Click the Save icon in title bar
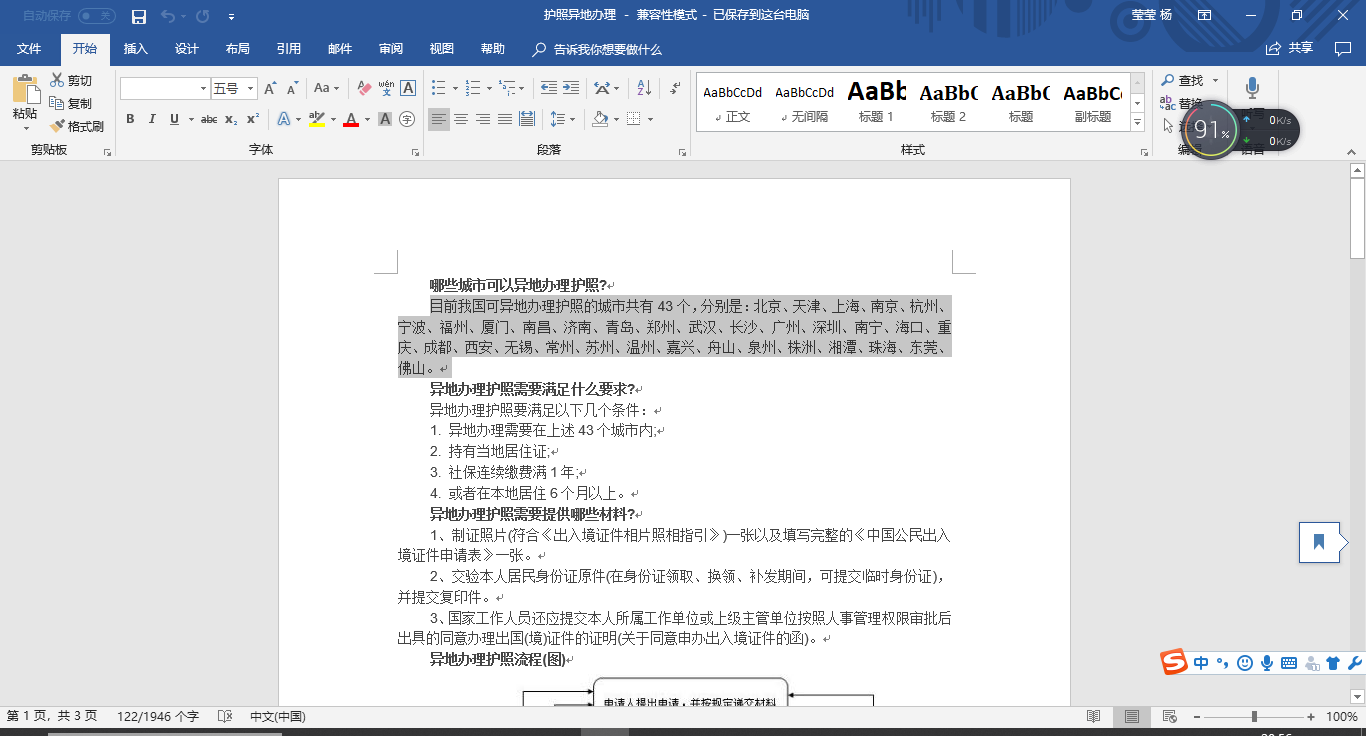The width and height of the screenshot is (1366, 736). pos(139,16)
